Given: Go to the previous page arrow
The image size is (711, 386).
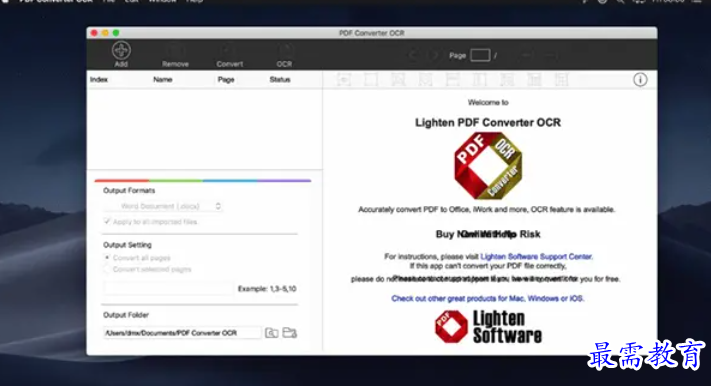Looking at the screenshot, I should tap(413, 55).
